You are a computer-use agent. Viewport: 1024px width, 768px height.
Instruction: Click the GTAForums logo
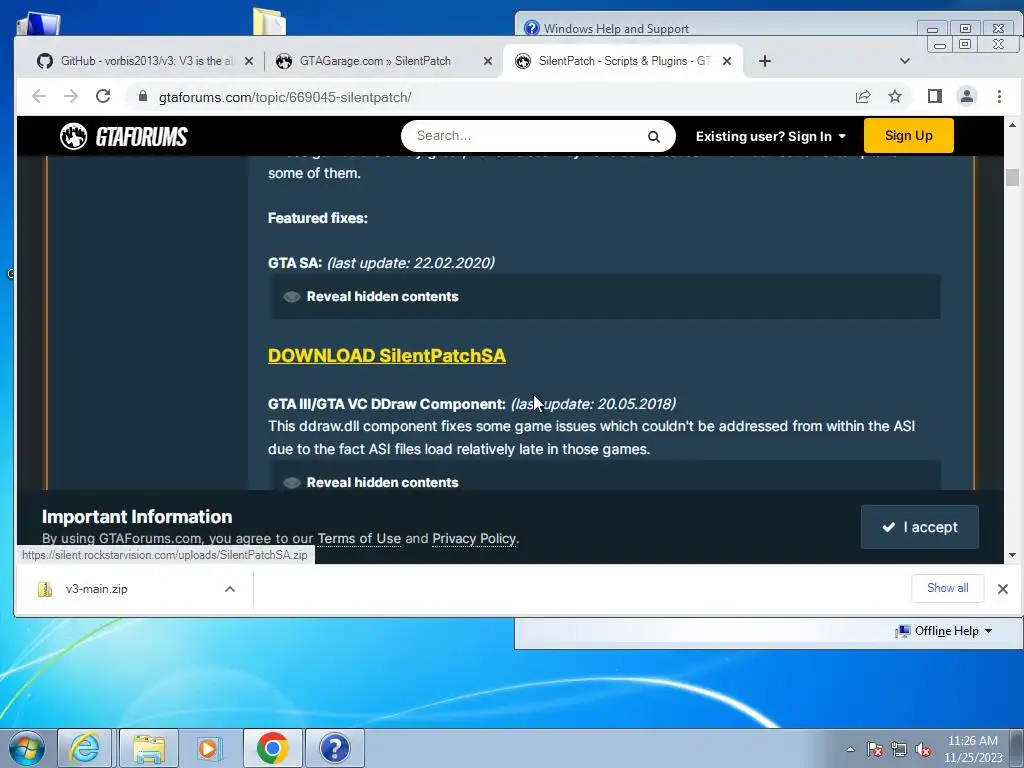[124, 136]
